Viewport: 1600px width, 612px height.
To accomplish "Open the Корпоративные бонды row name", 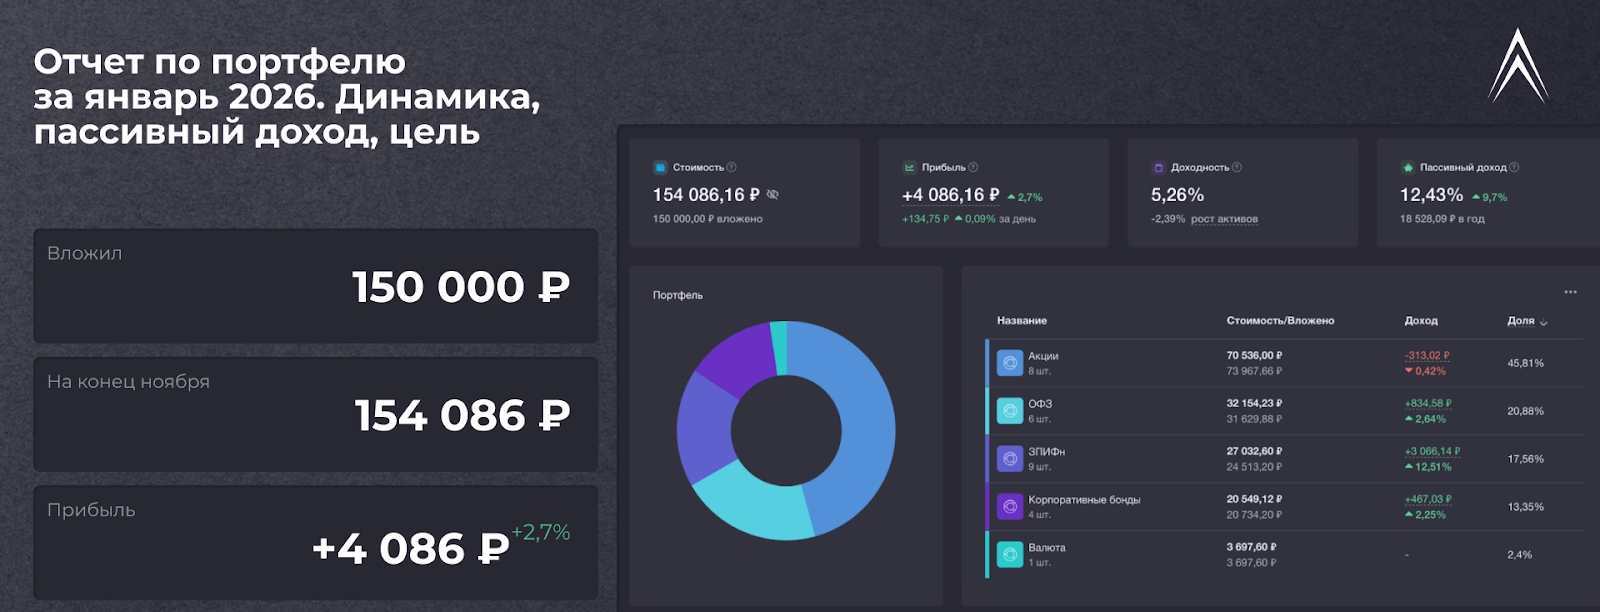I will point(1084,500).
